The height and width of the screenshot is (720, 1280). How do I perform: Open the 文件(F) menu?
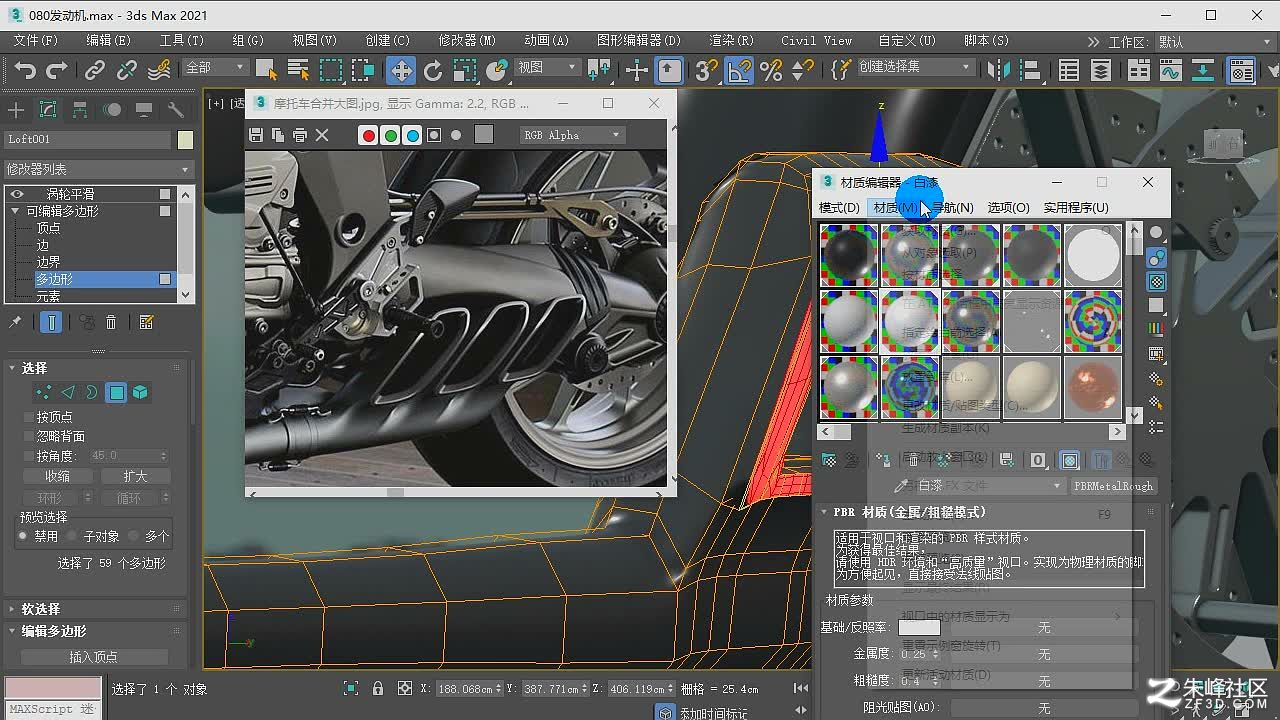click(x=36, y=40)
